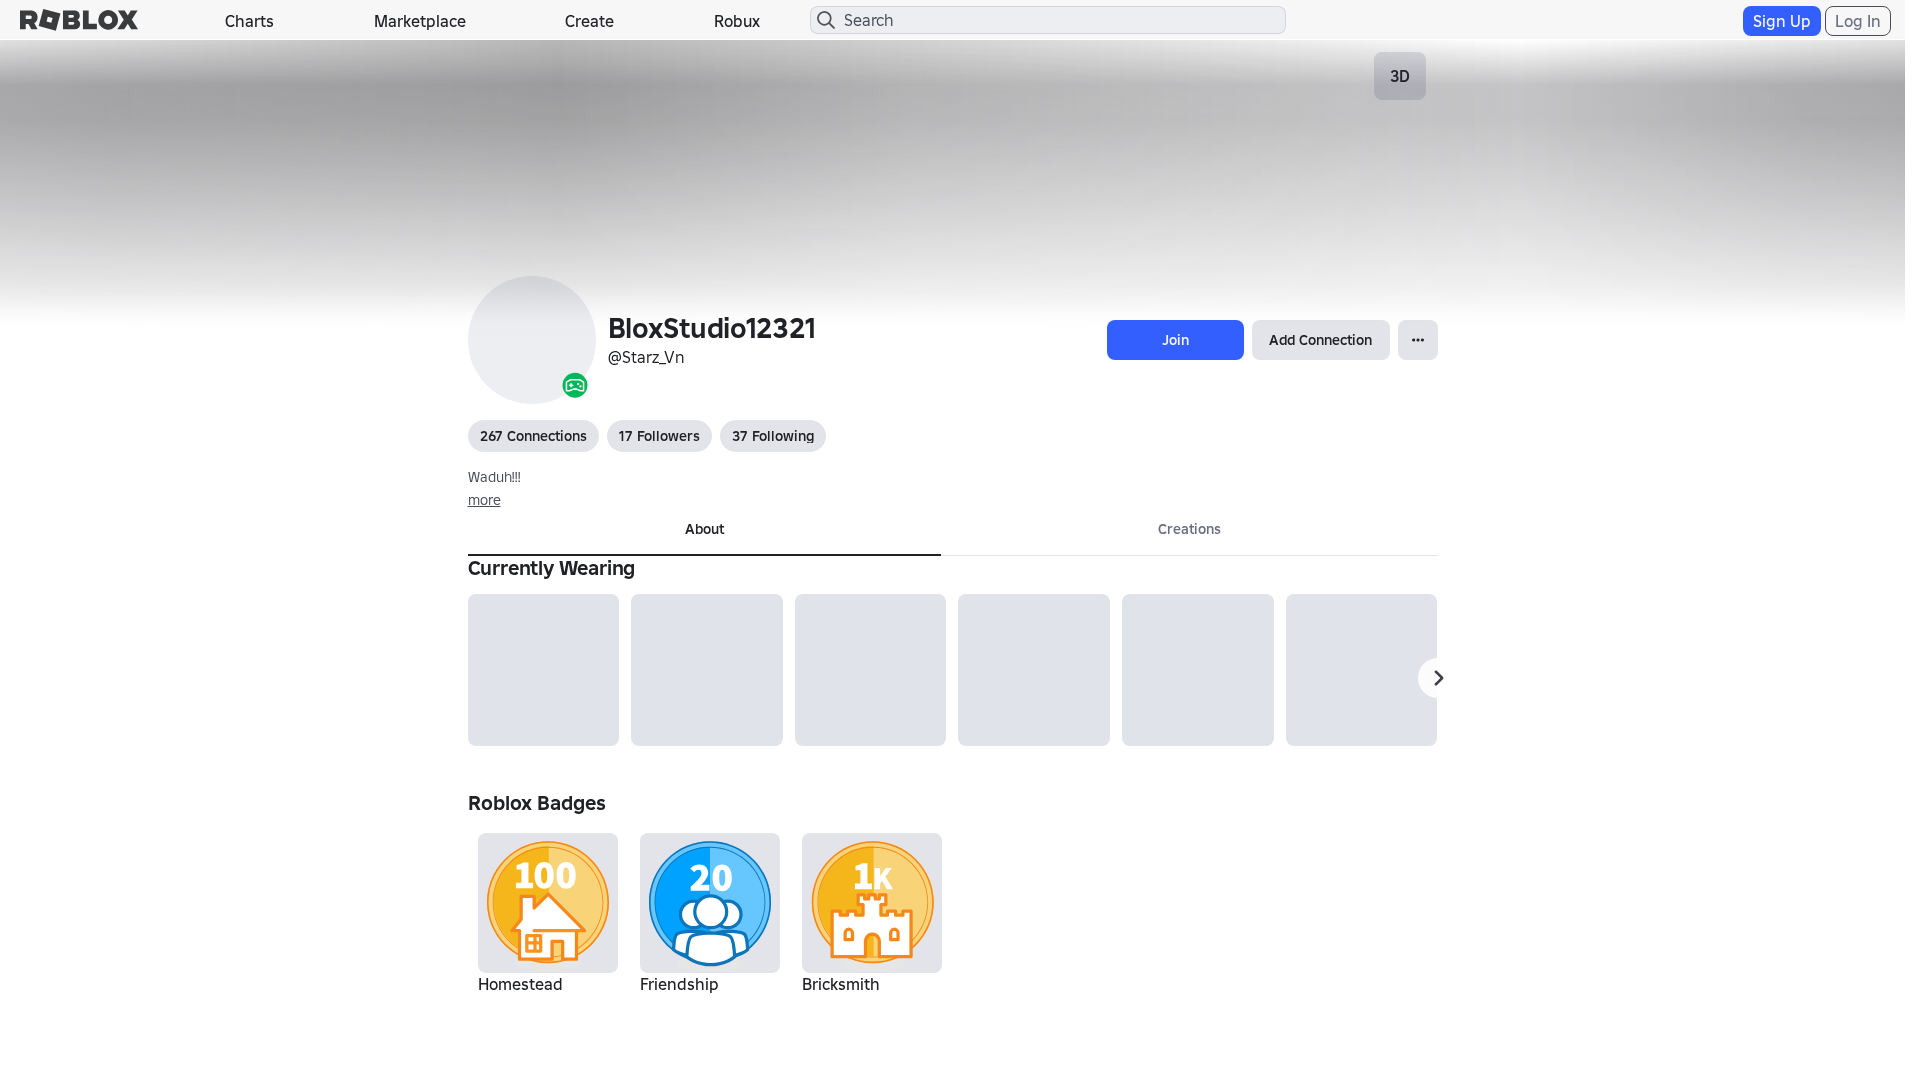Click the Waduh!!! description text
This screenshot has height=1080, width=1920.
(494, 477)
